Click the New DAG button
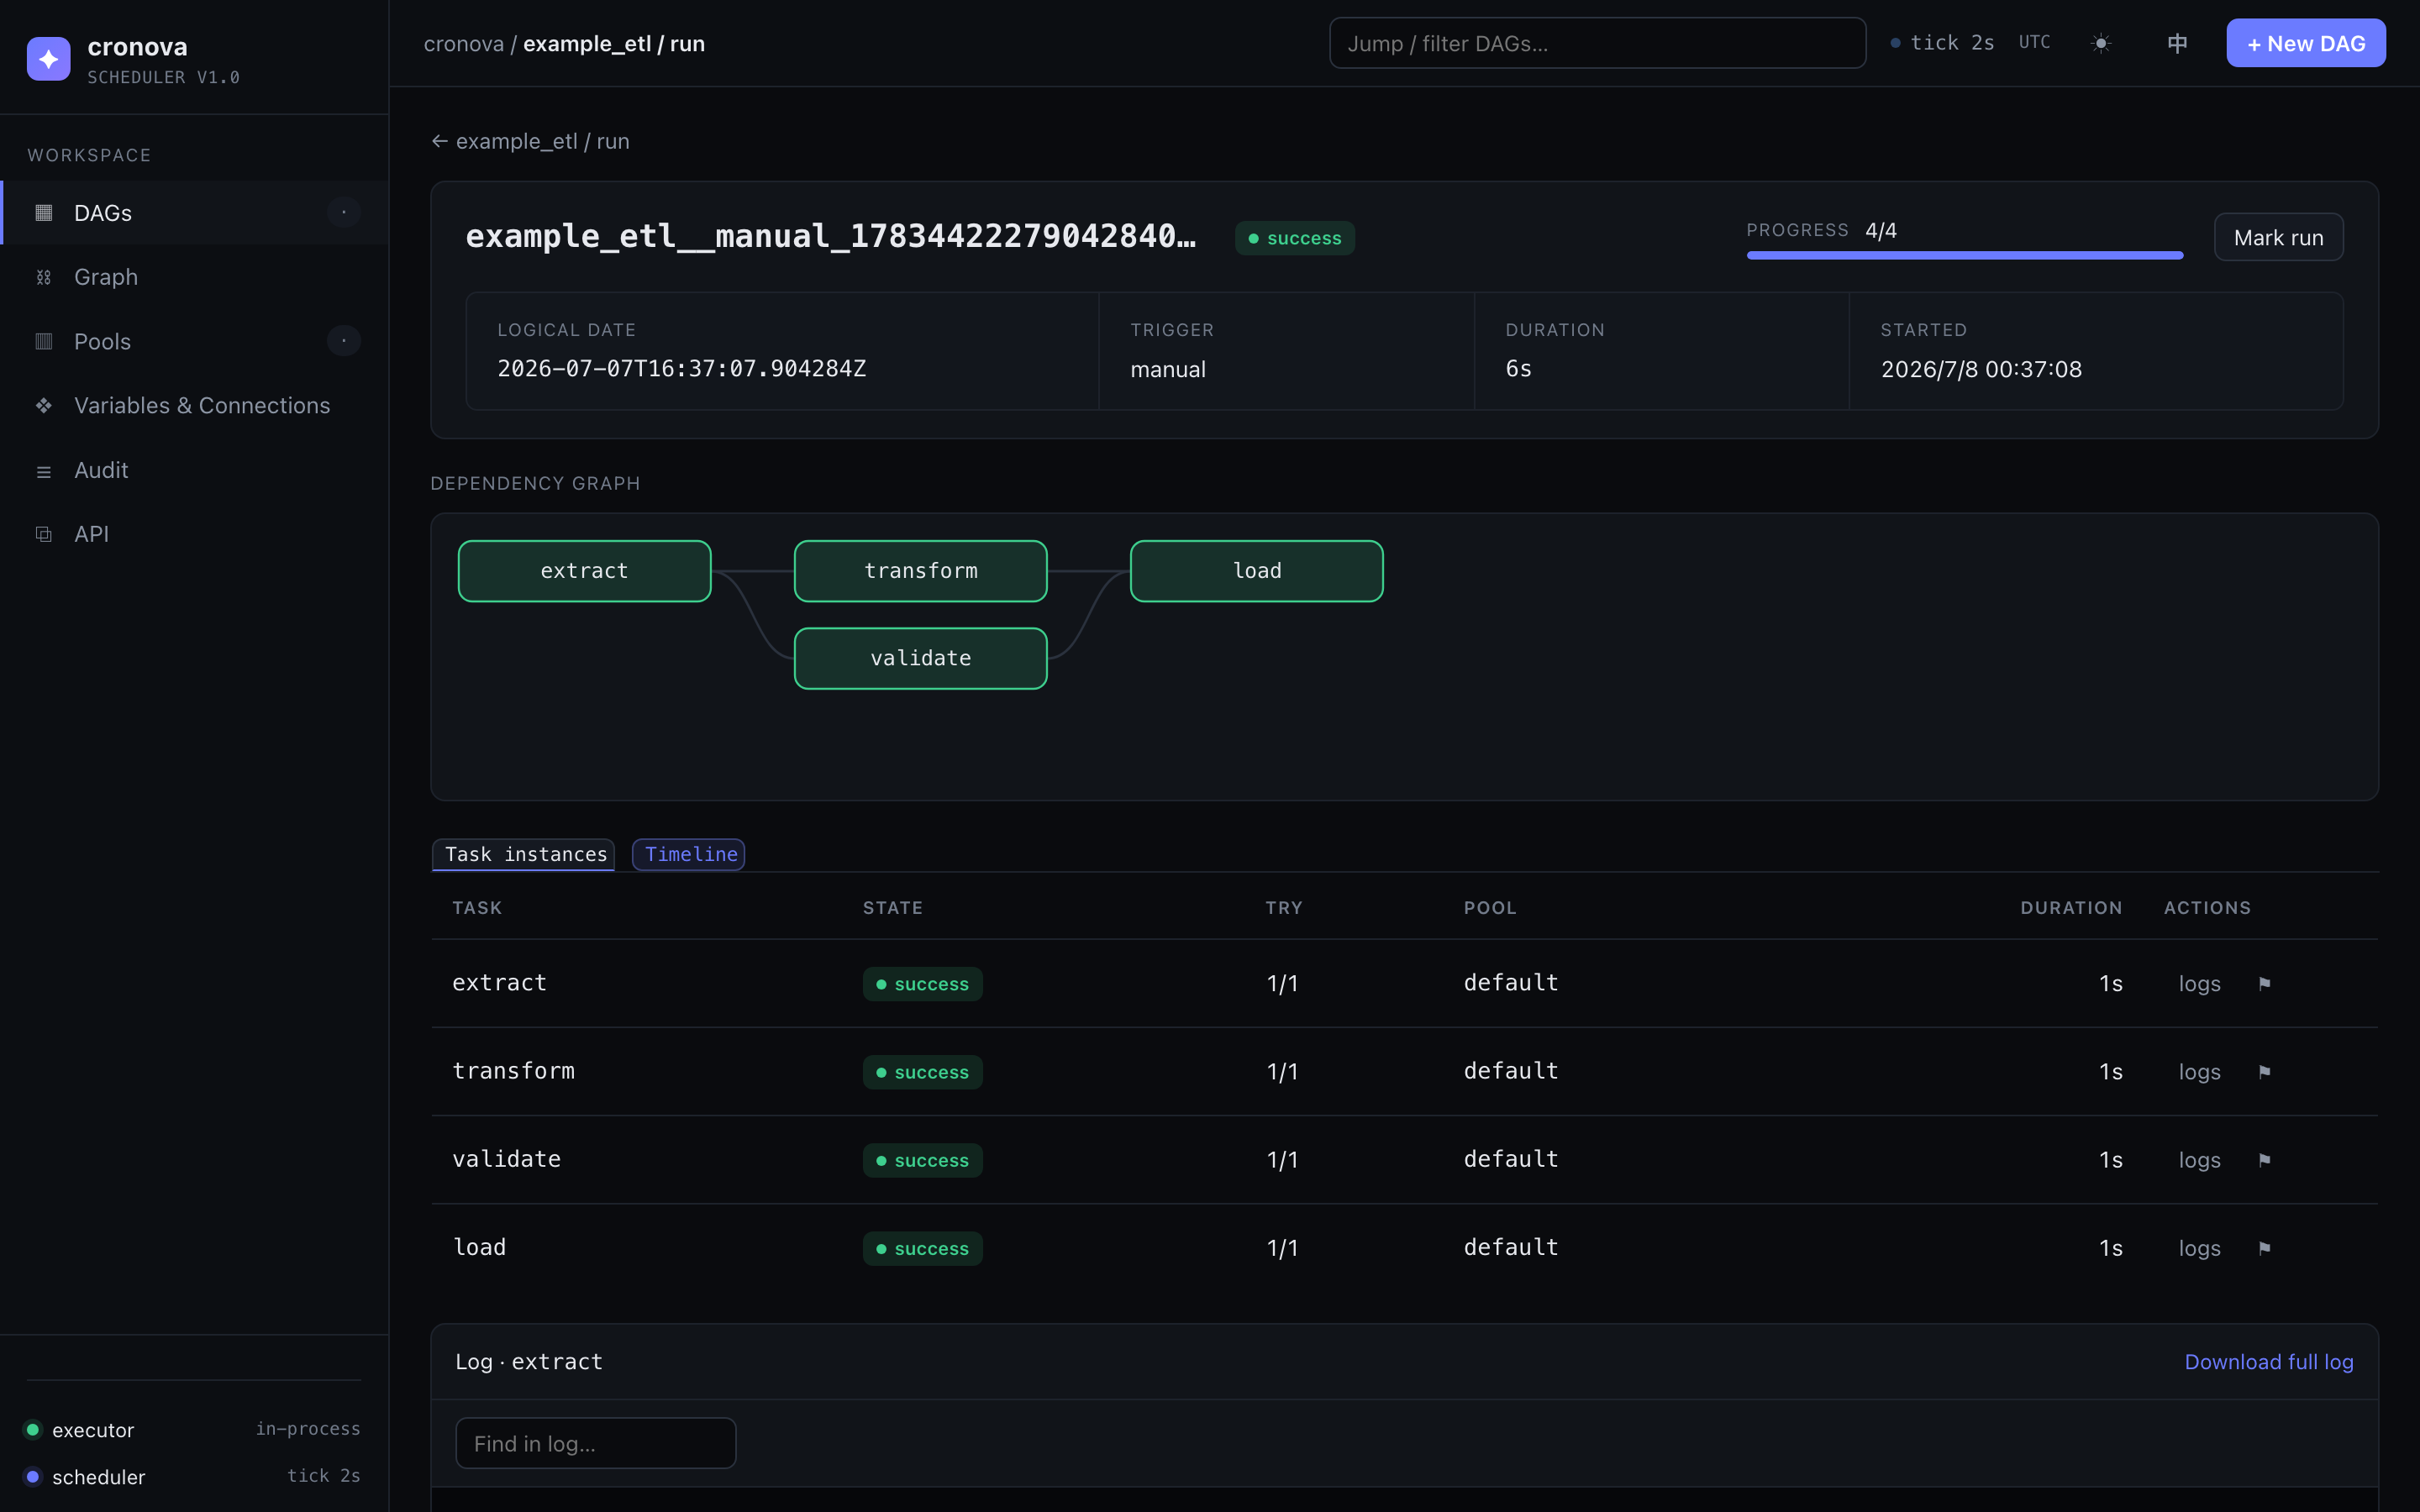The image size is (2420, 1512). 2305,43
